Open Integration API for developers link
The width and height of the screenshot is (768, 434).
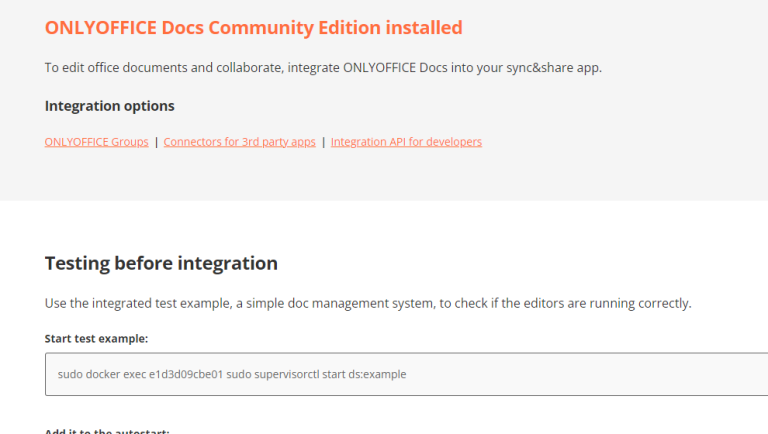click(406, 142)
